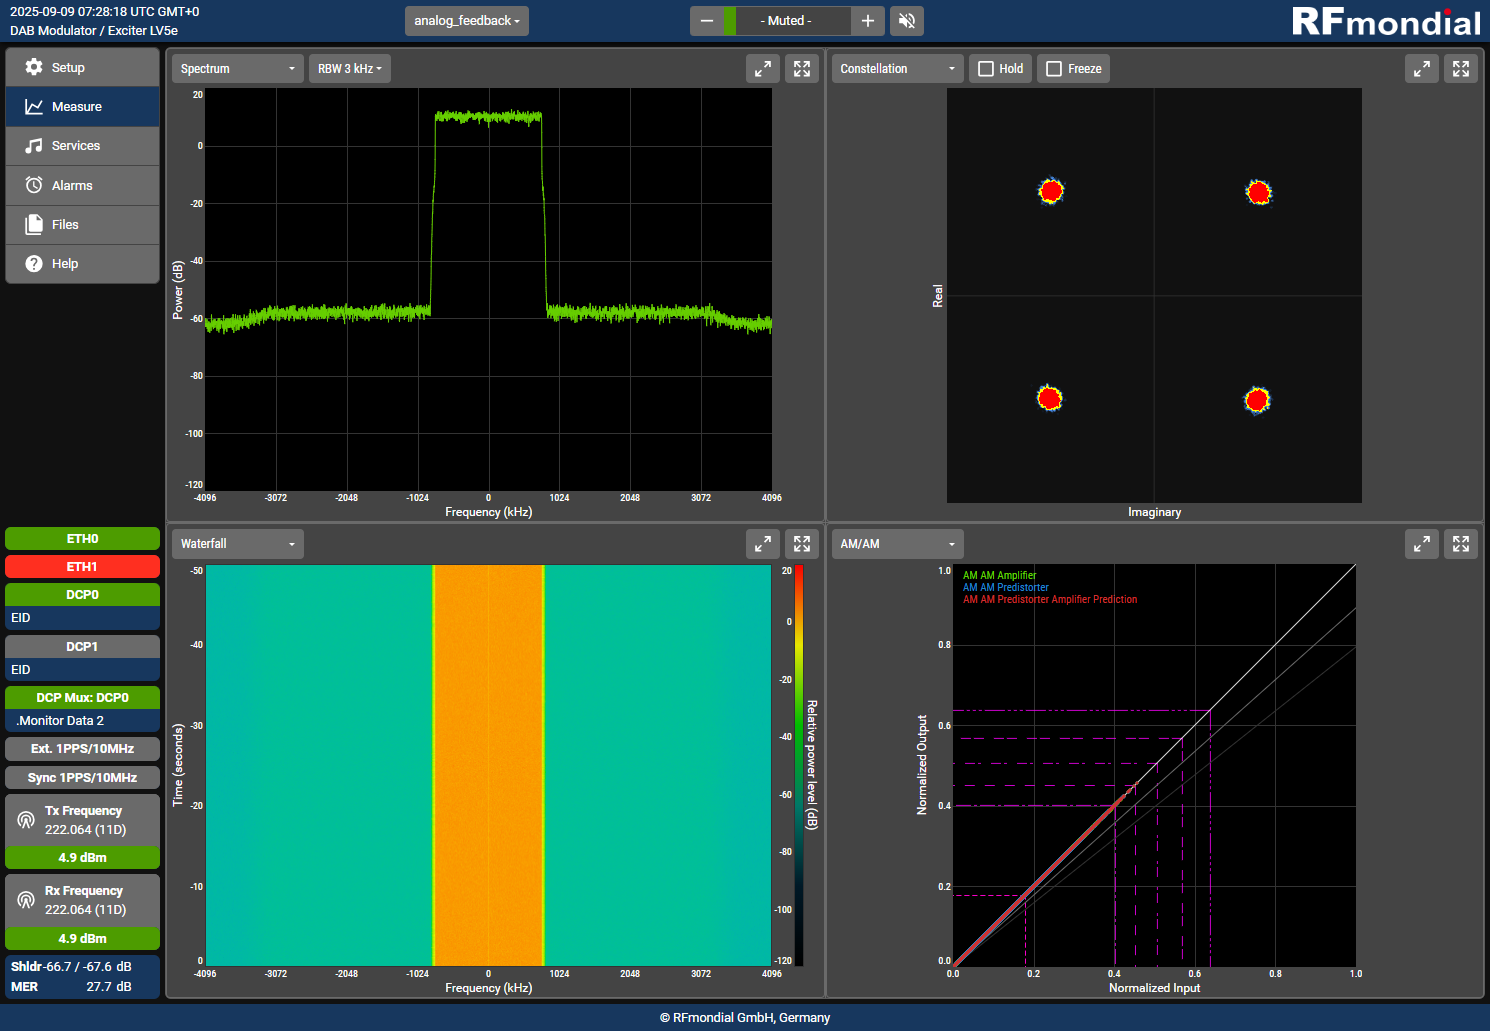Screen dimensions: 1490x1031
Task: Click the Rx 4.9 dBm power bar
Action: click(82, 939)
